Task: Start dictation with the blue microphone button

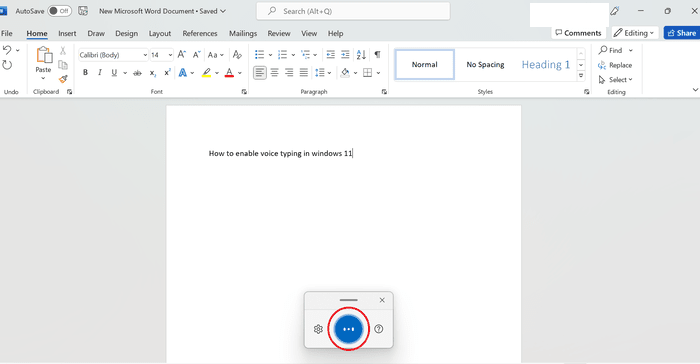Action: coord(349,329)
